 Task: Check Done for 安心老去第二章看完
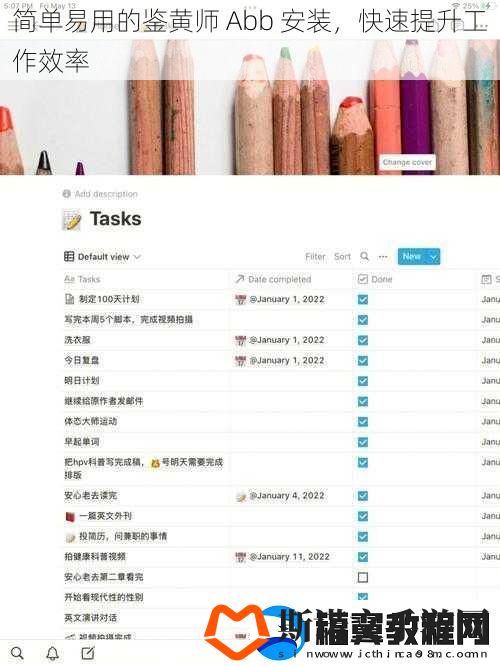[x=363, y=577]
